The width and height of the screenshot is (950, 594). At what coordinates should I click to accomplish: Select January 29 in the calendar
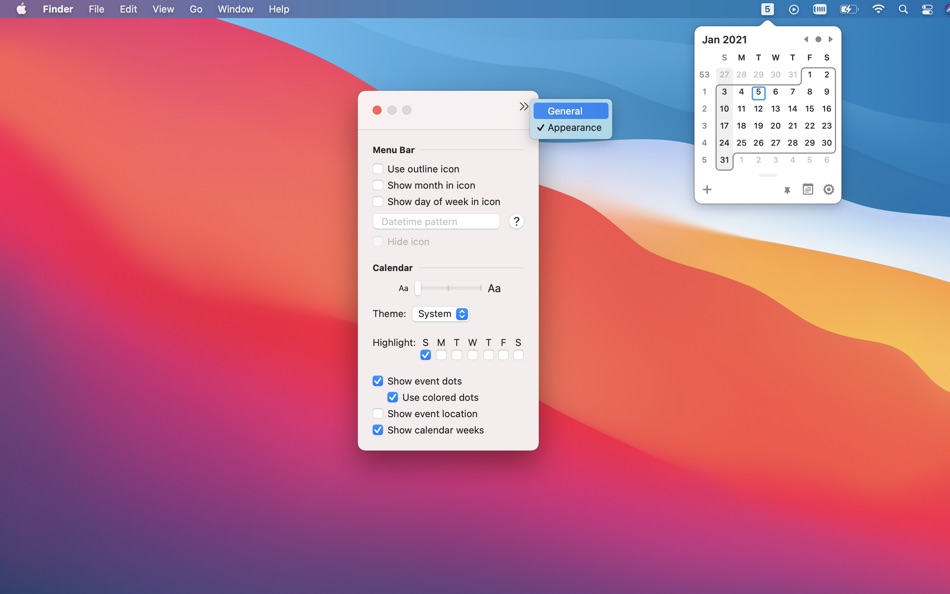[809, 143]
